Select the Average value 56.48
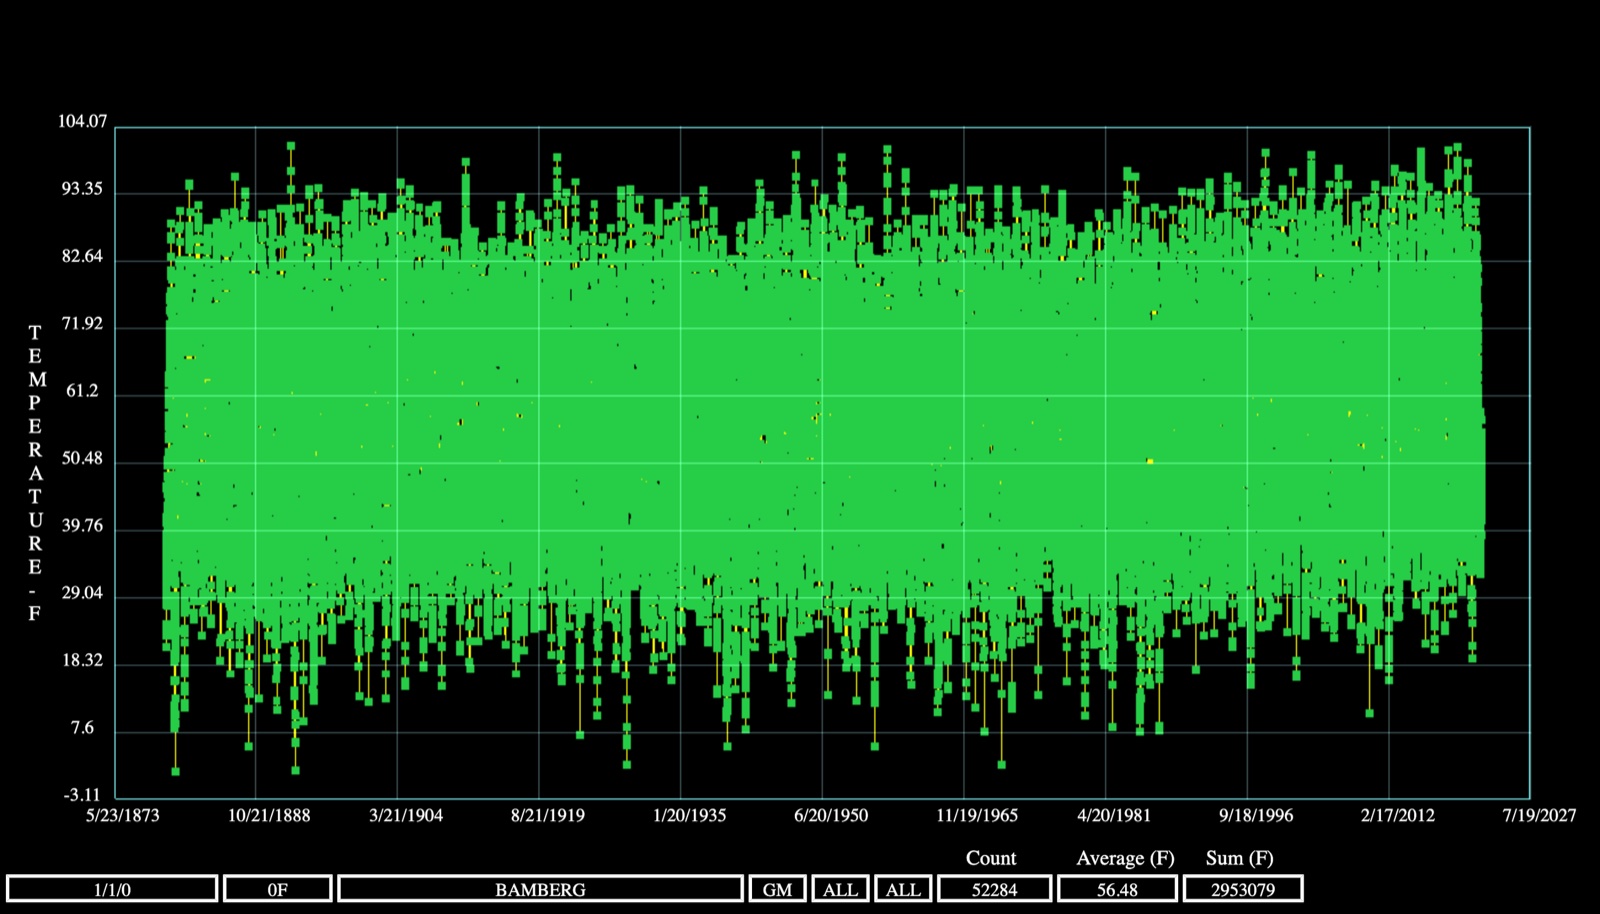 point(1117,889)
